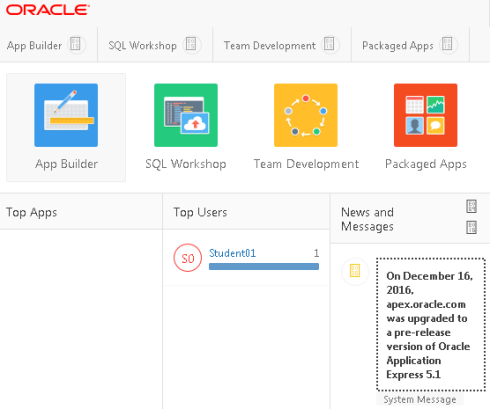Click the News and Messages heading
Viewport: 490px width, 409px height.
[x=367, y=219]
